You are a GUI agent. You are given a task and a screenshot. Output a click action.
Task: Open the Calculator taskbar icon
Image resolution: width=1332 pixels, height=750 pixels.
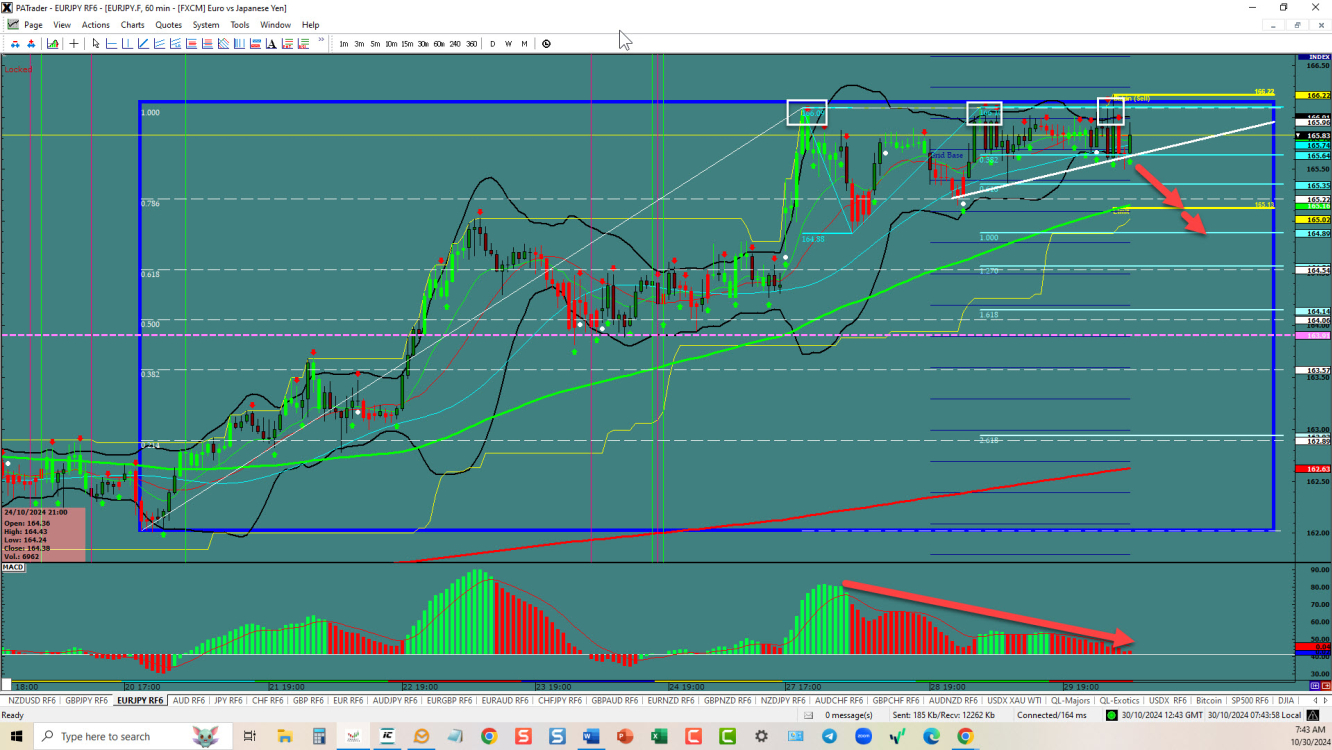(319, 736)
